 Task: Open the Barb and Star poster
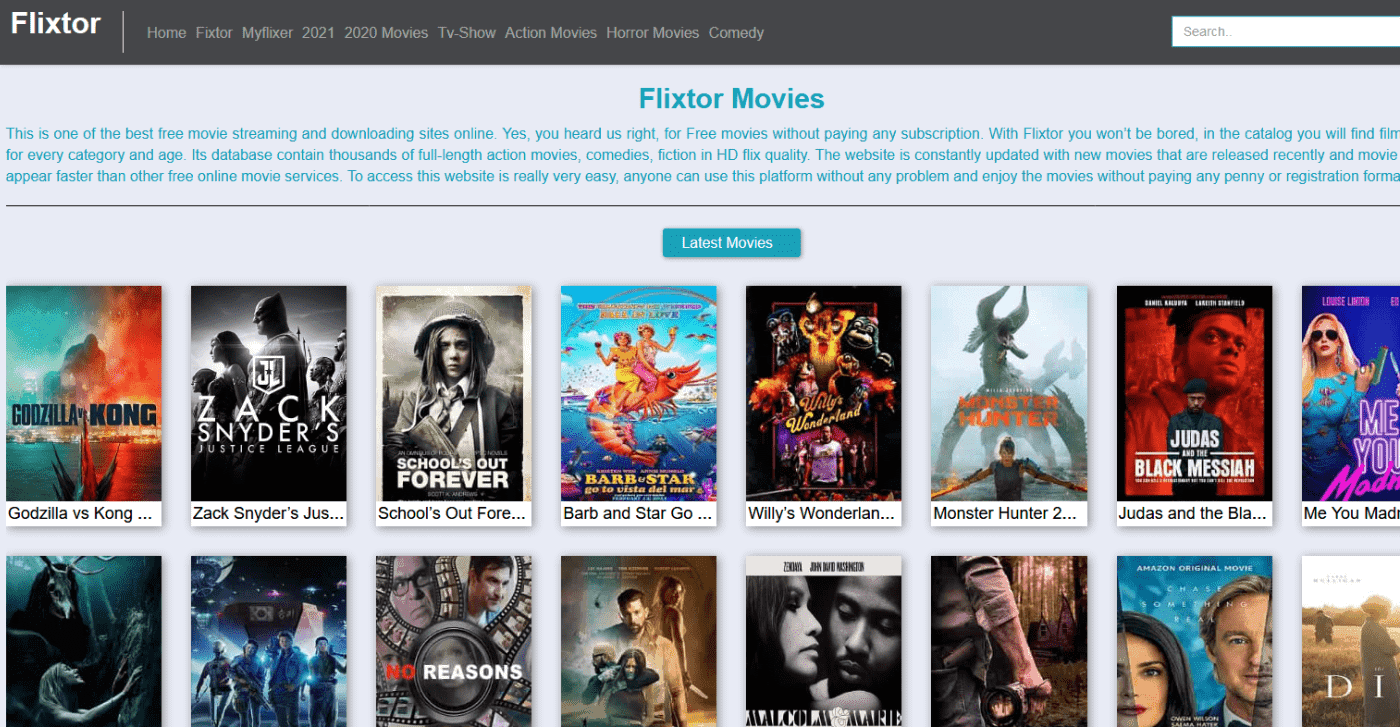click(x=639, y=393)
